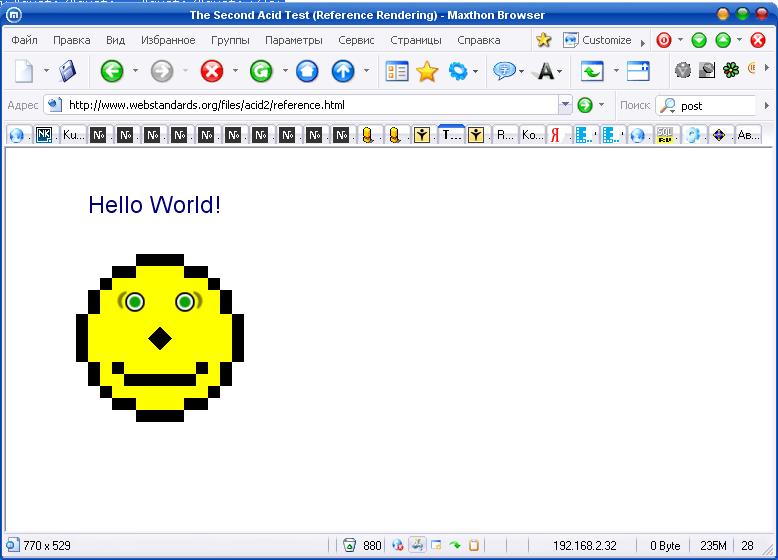Viewport: 778px width, 560px height.
Task: Toggle the highlighted tray status icon
Action: coord(417,545)
